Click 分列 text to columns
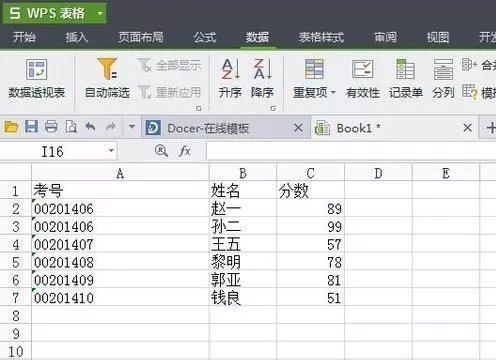496x360 pixels. (443, 79)
